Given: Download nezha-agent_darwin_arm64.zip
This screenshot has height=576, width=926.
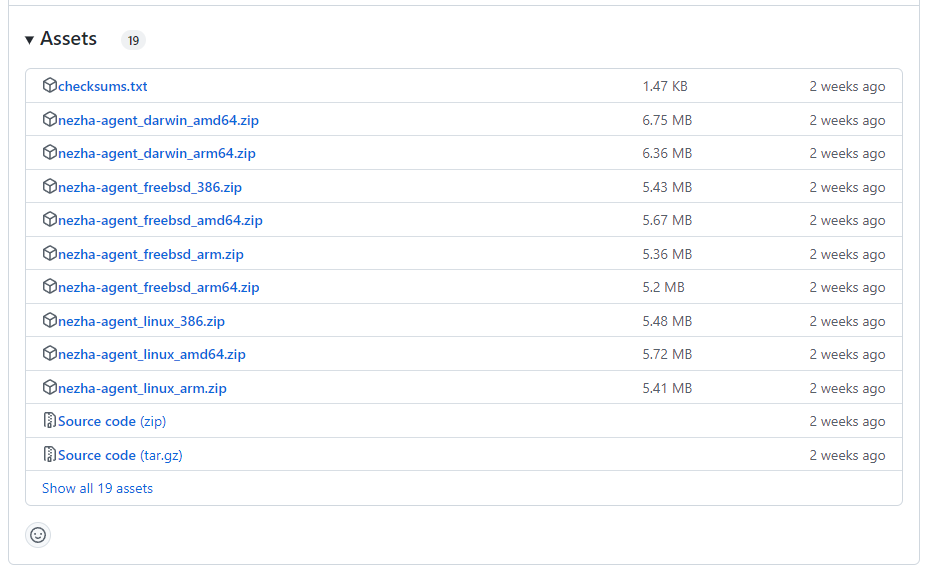Looking at the screenshot, I should pos(156,154).
